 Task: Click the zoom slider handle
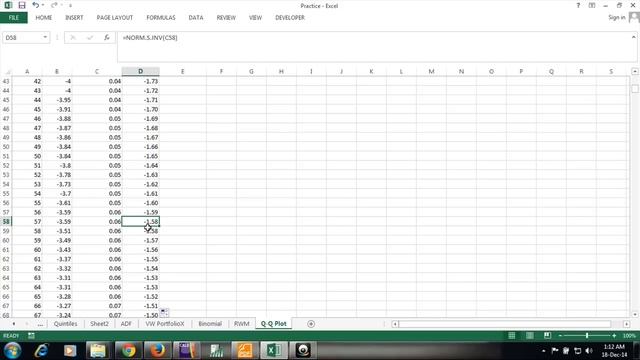[587, 336]
